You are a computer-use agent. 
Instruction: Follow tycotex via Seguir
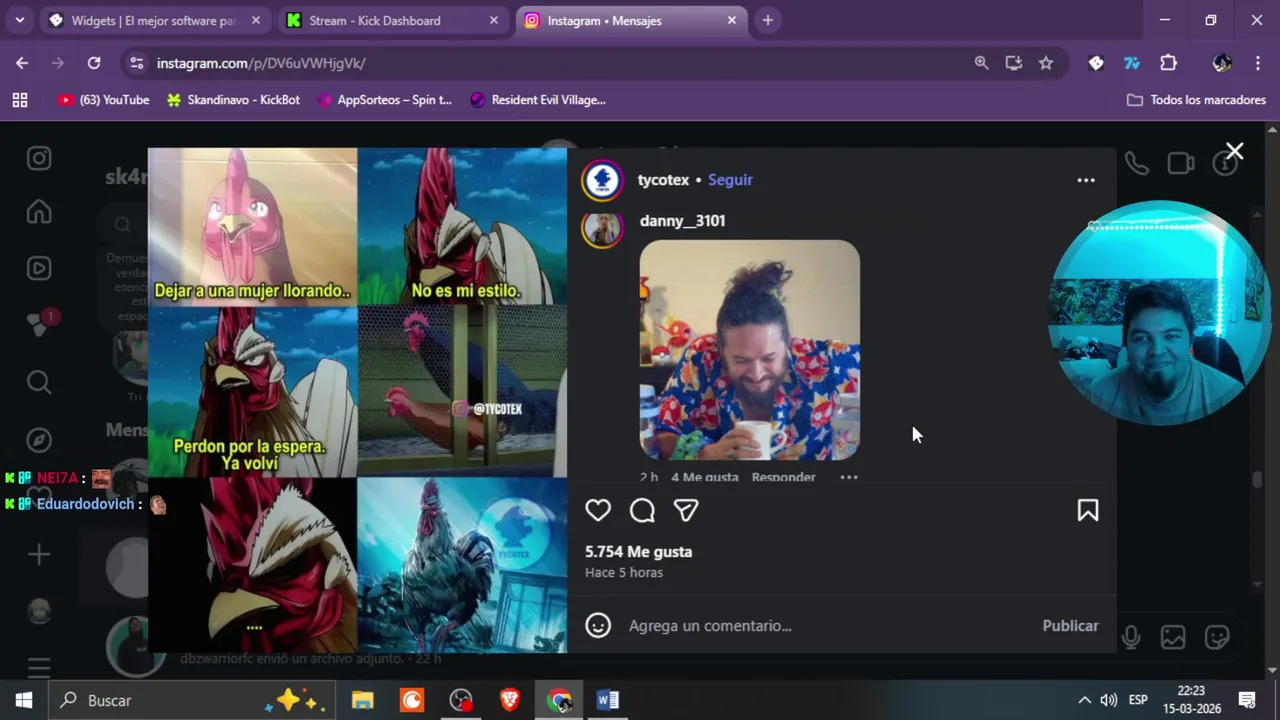(x=730, y=180)
